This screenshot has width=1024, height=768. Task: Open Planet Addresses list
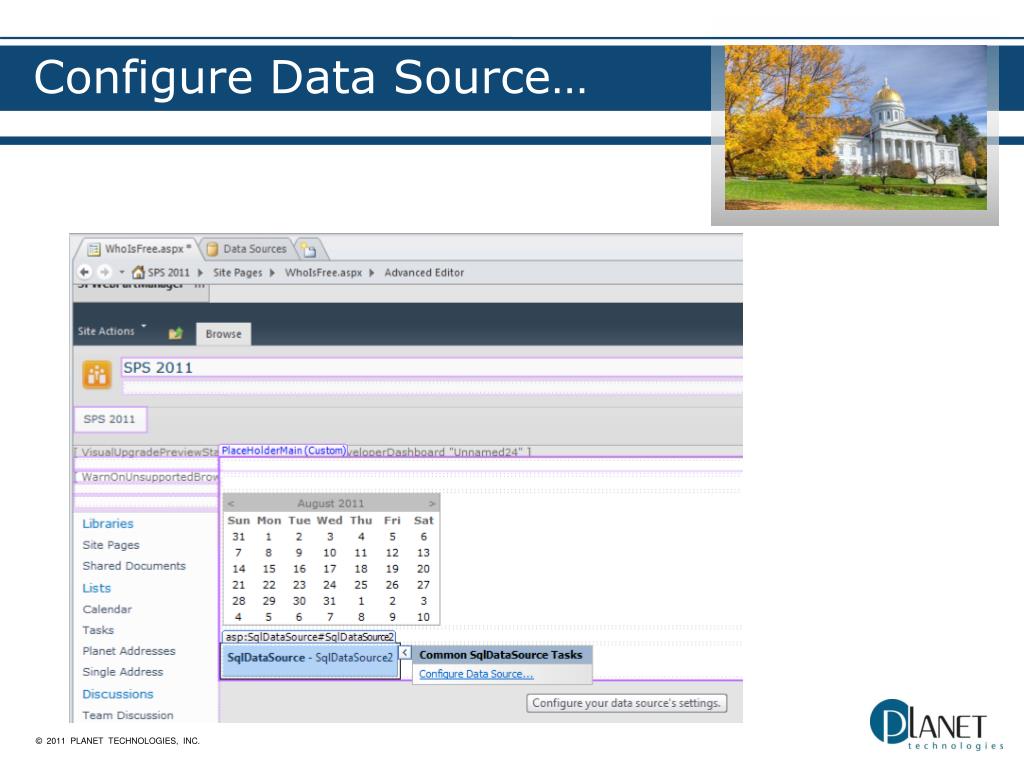[x=129, y=650]
